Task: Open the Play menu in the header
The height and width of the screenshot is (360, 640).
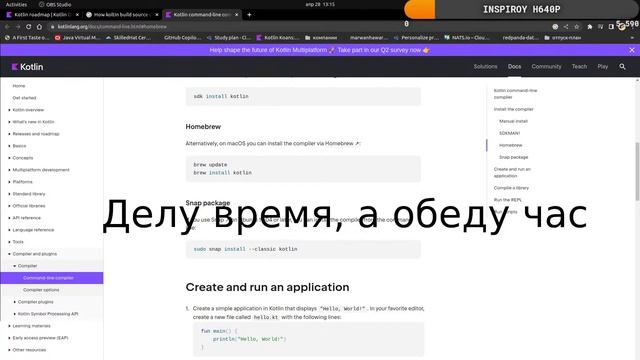Action: 602,67
